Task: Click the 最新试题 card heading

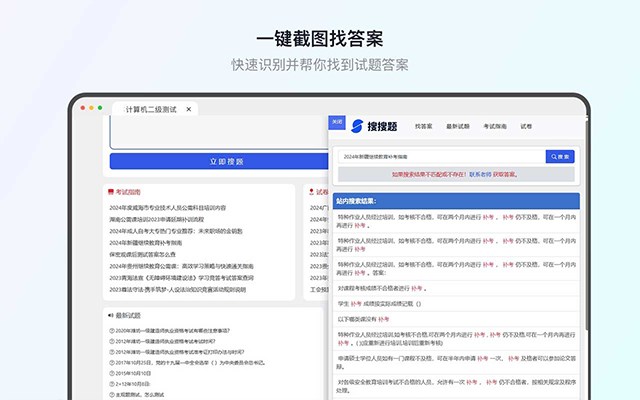Action: point(128,316)
